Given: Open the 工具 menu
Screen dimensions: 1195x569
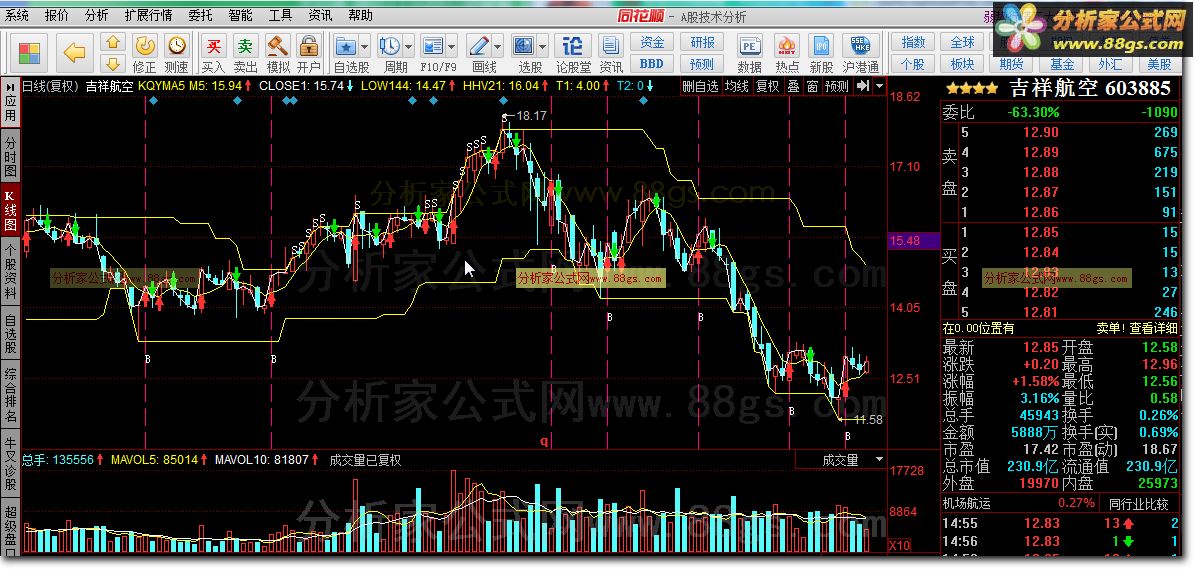Looking at the screenshot, I should (280, 15).
